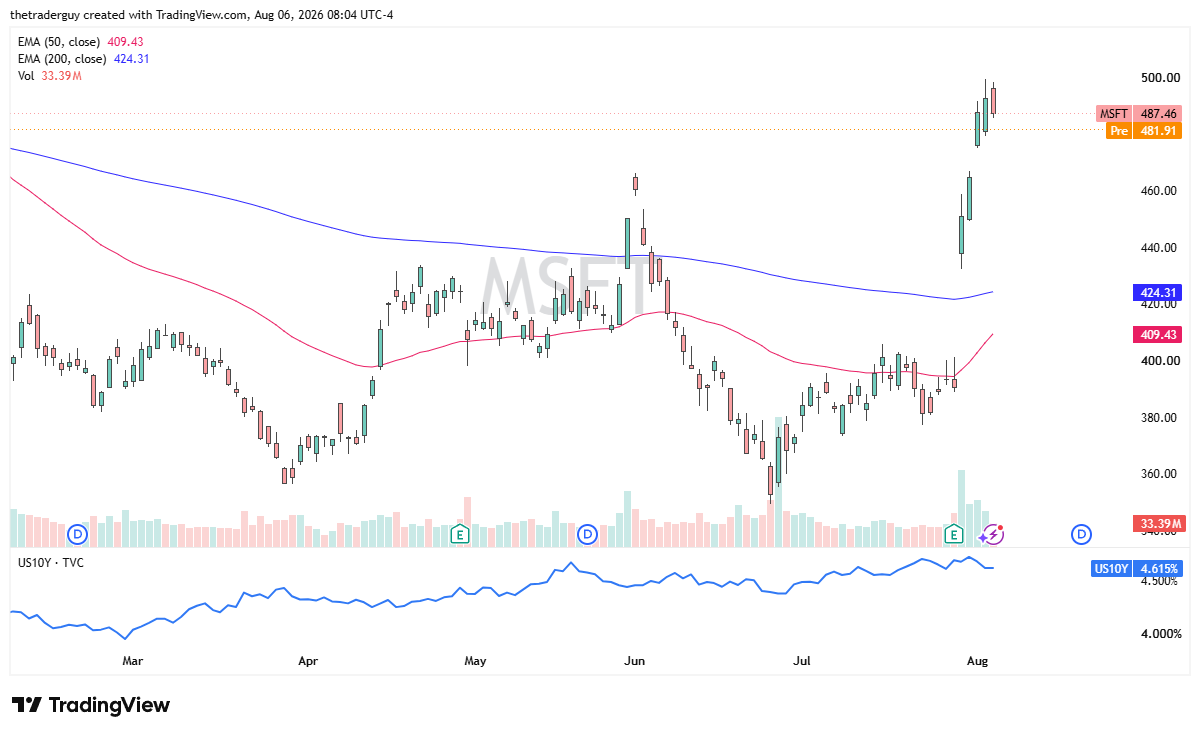Click the pink 409.43 EMA label
1200x735 pixels.
click(x=1158, y=335)
